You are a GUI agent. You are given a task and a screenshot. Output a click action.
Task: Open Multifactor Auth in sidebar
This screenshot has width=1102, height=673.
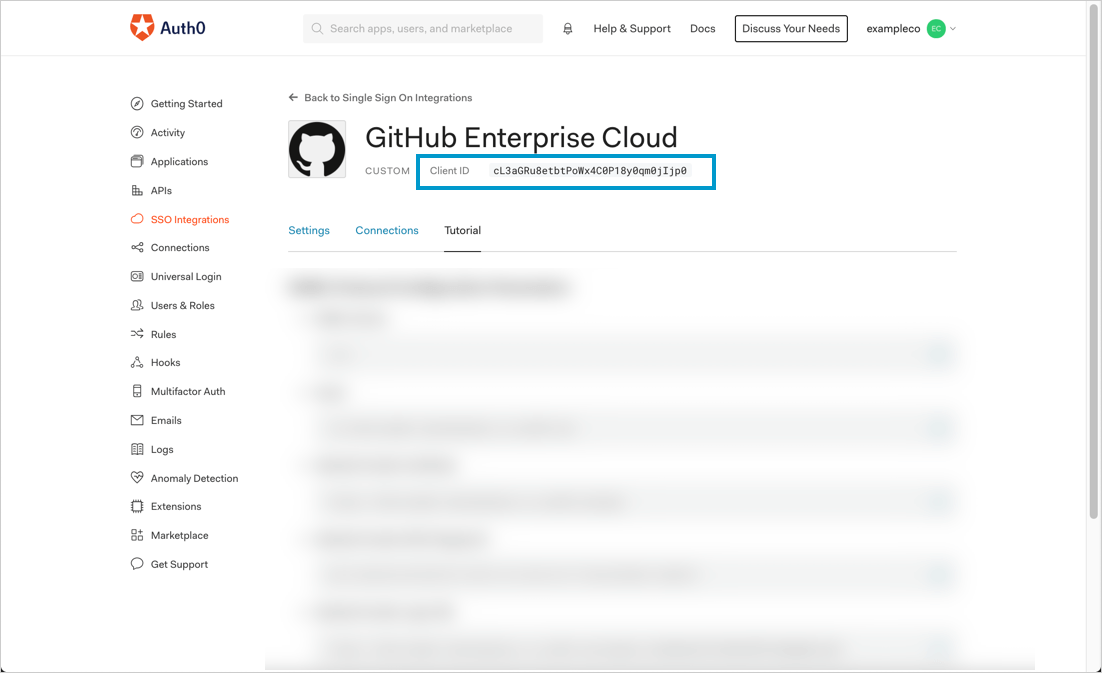click(188, 391)
